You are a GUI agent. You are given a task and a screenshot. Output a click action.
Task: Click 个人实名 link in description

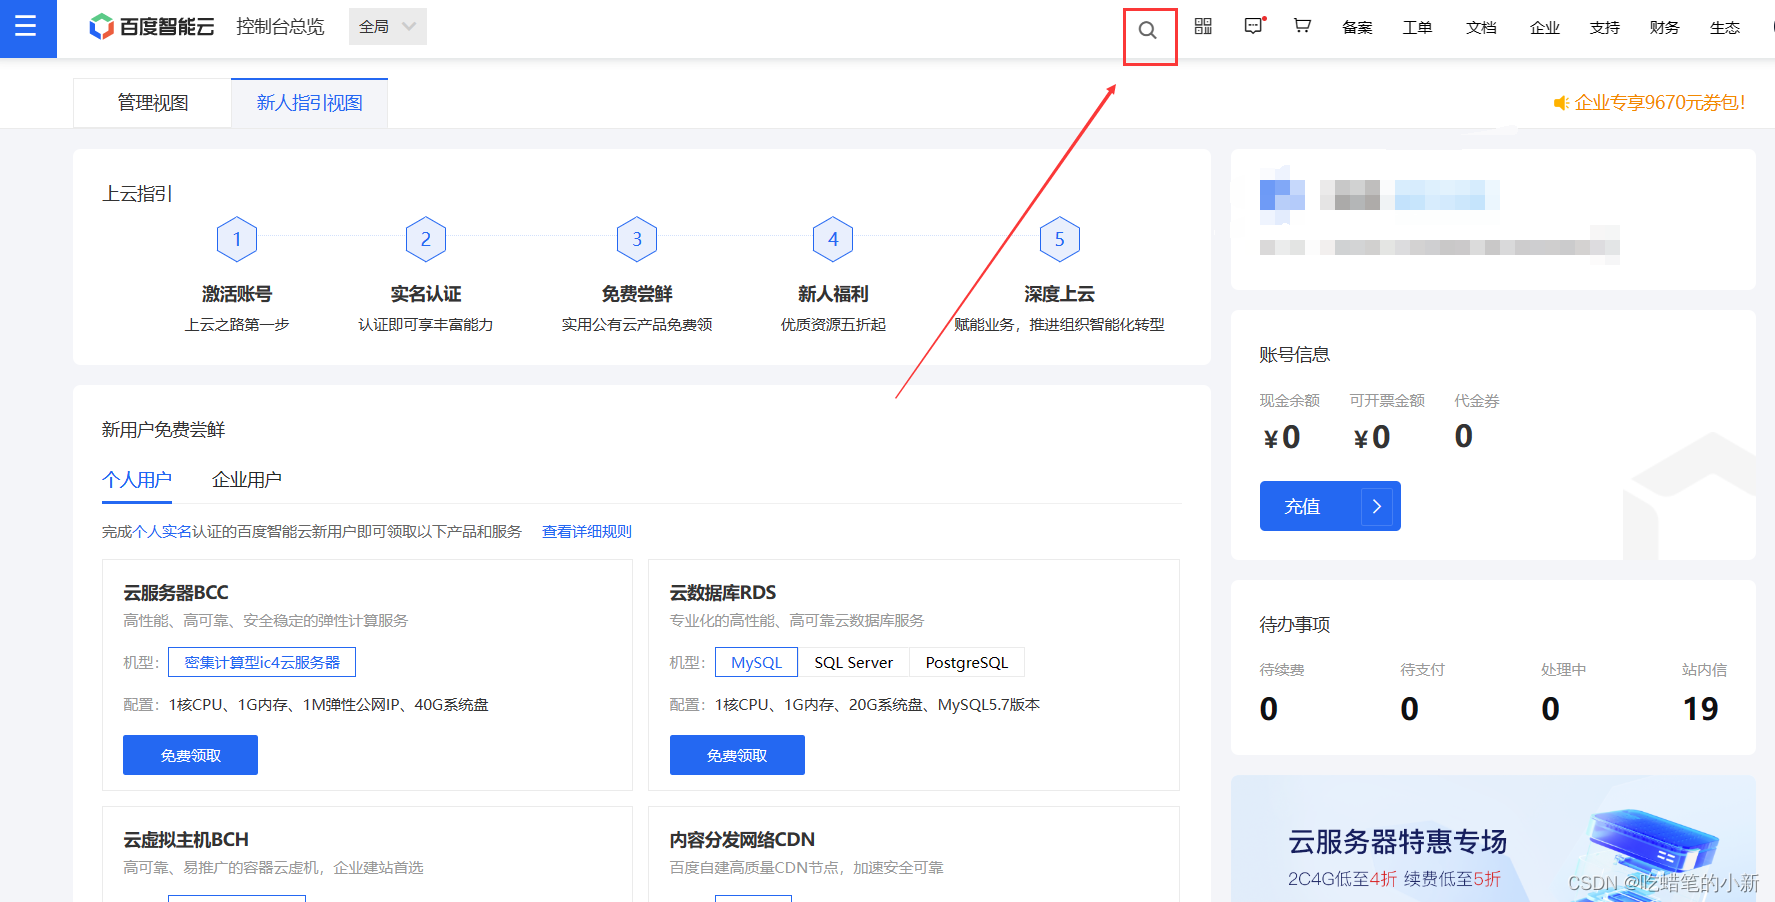[x=163, y=532]
